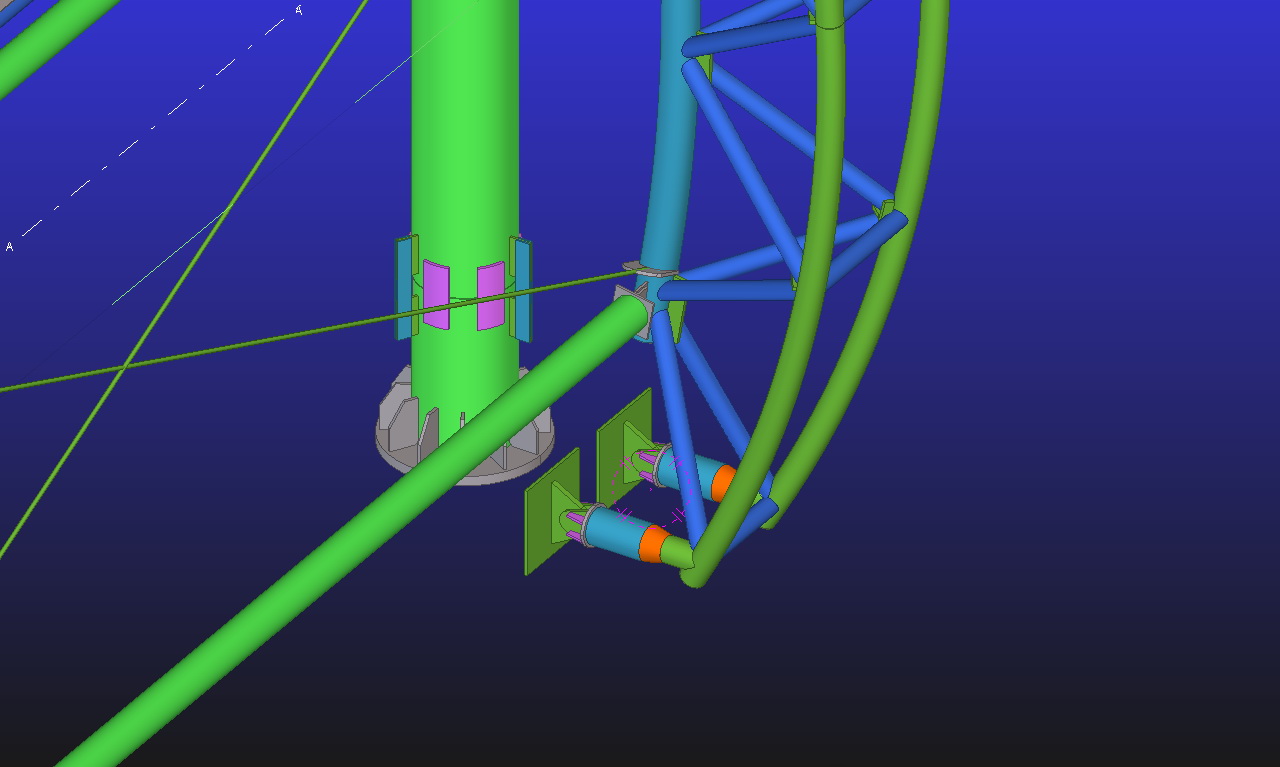Pick the front orange ring on the connector
Viewport: 1280px width, 767px height.
click(x=653, y=545)
